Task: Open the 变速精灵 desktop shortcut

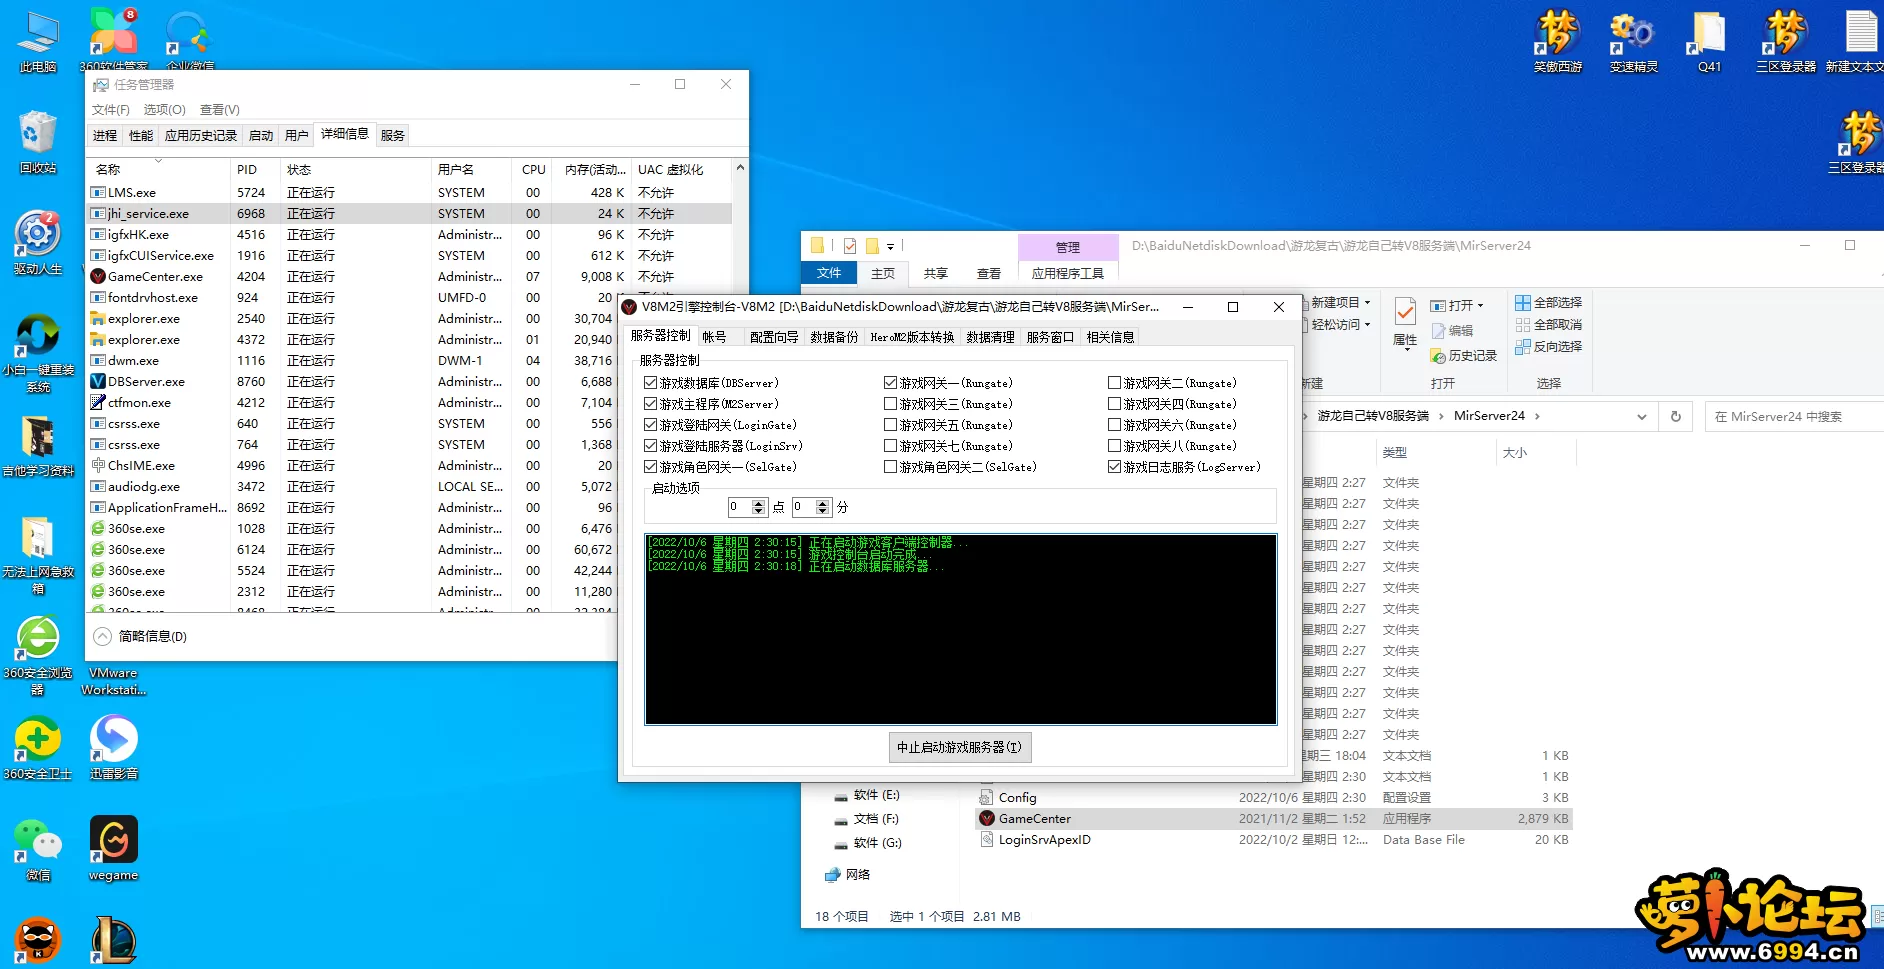Action: click(x=1634, y=42)
